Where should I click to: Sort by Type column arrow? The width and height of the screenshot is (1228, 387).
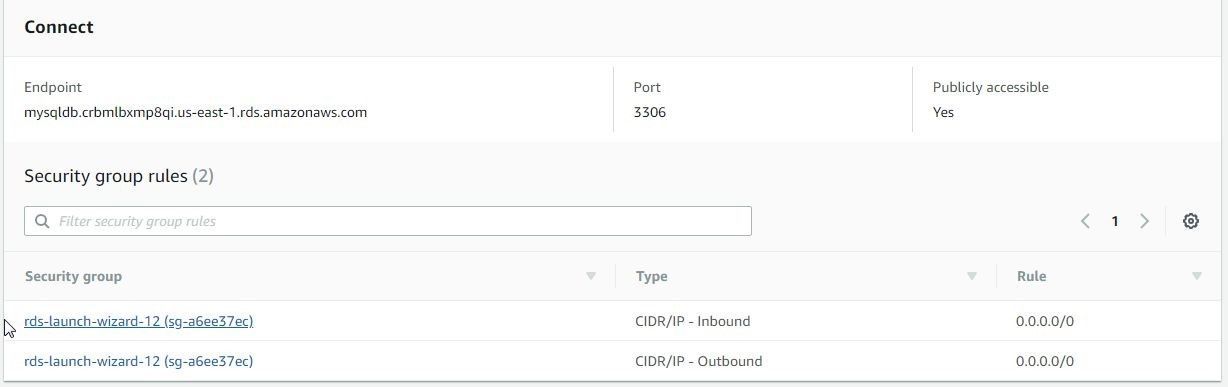[x=971, y=276]
